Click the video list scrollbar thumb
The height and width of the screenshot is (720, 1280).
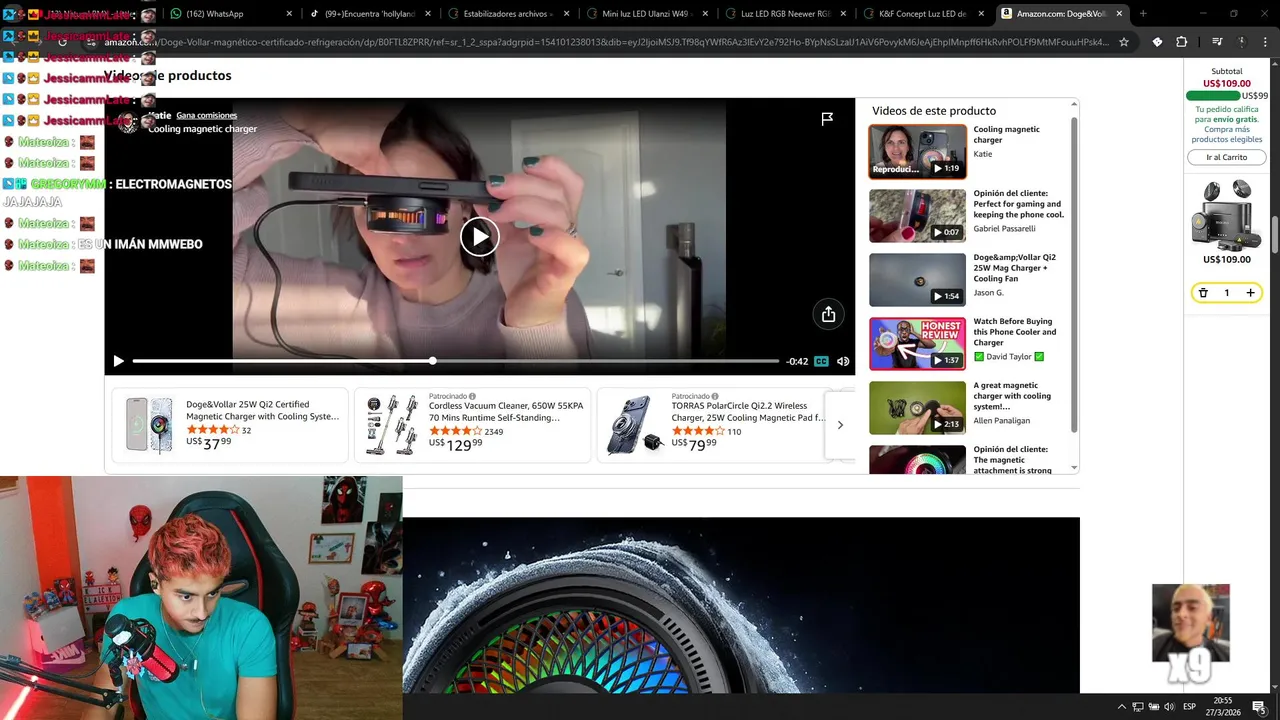point(1075,275)
